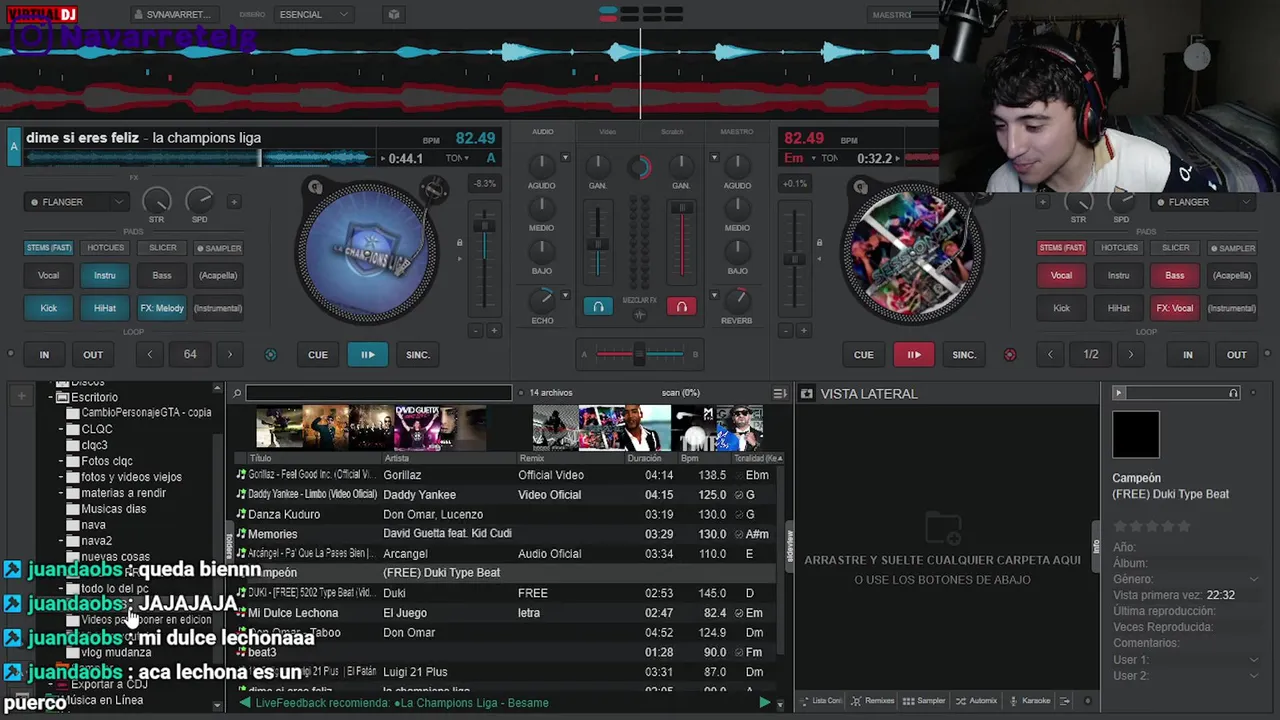
Task: Click the left turntable slip-mode icon
Action: [315, 187]
